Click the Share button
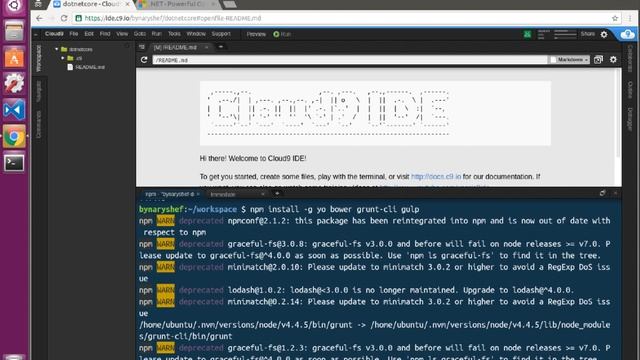 click(x=588, y=34)
